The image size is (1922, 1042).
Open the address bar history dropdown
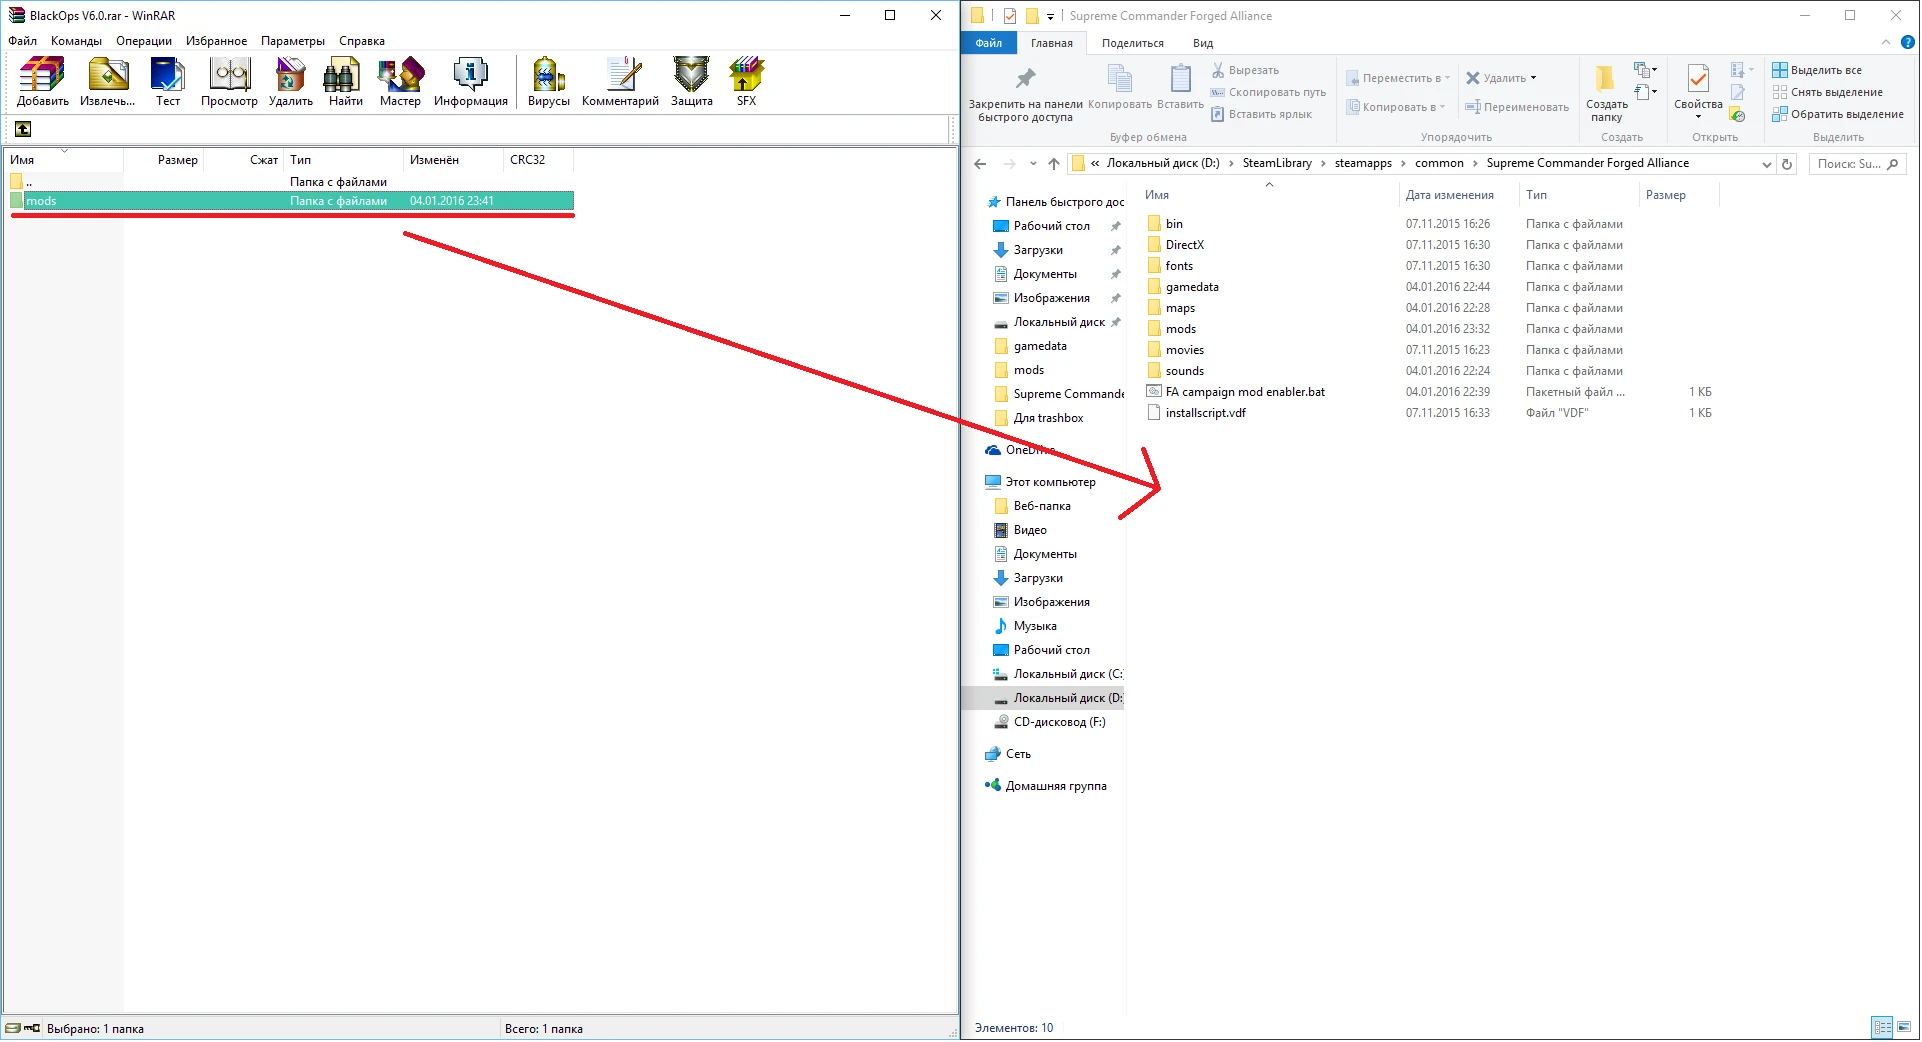[1033, 163]
